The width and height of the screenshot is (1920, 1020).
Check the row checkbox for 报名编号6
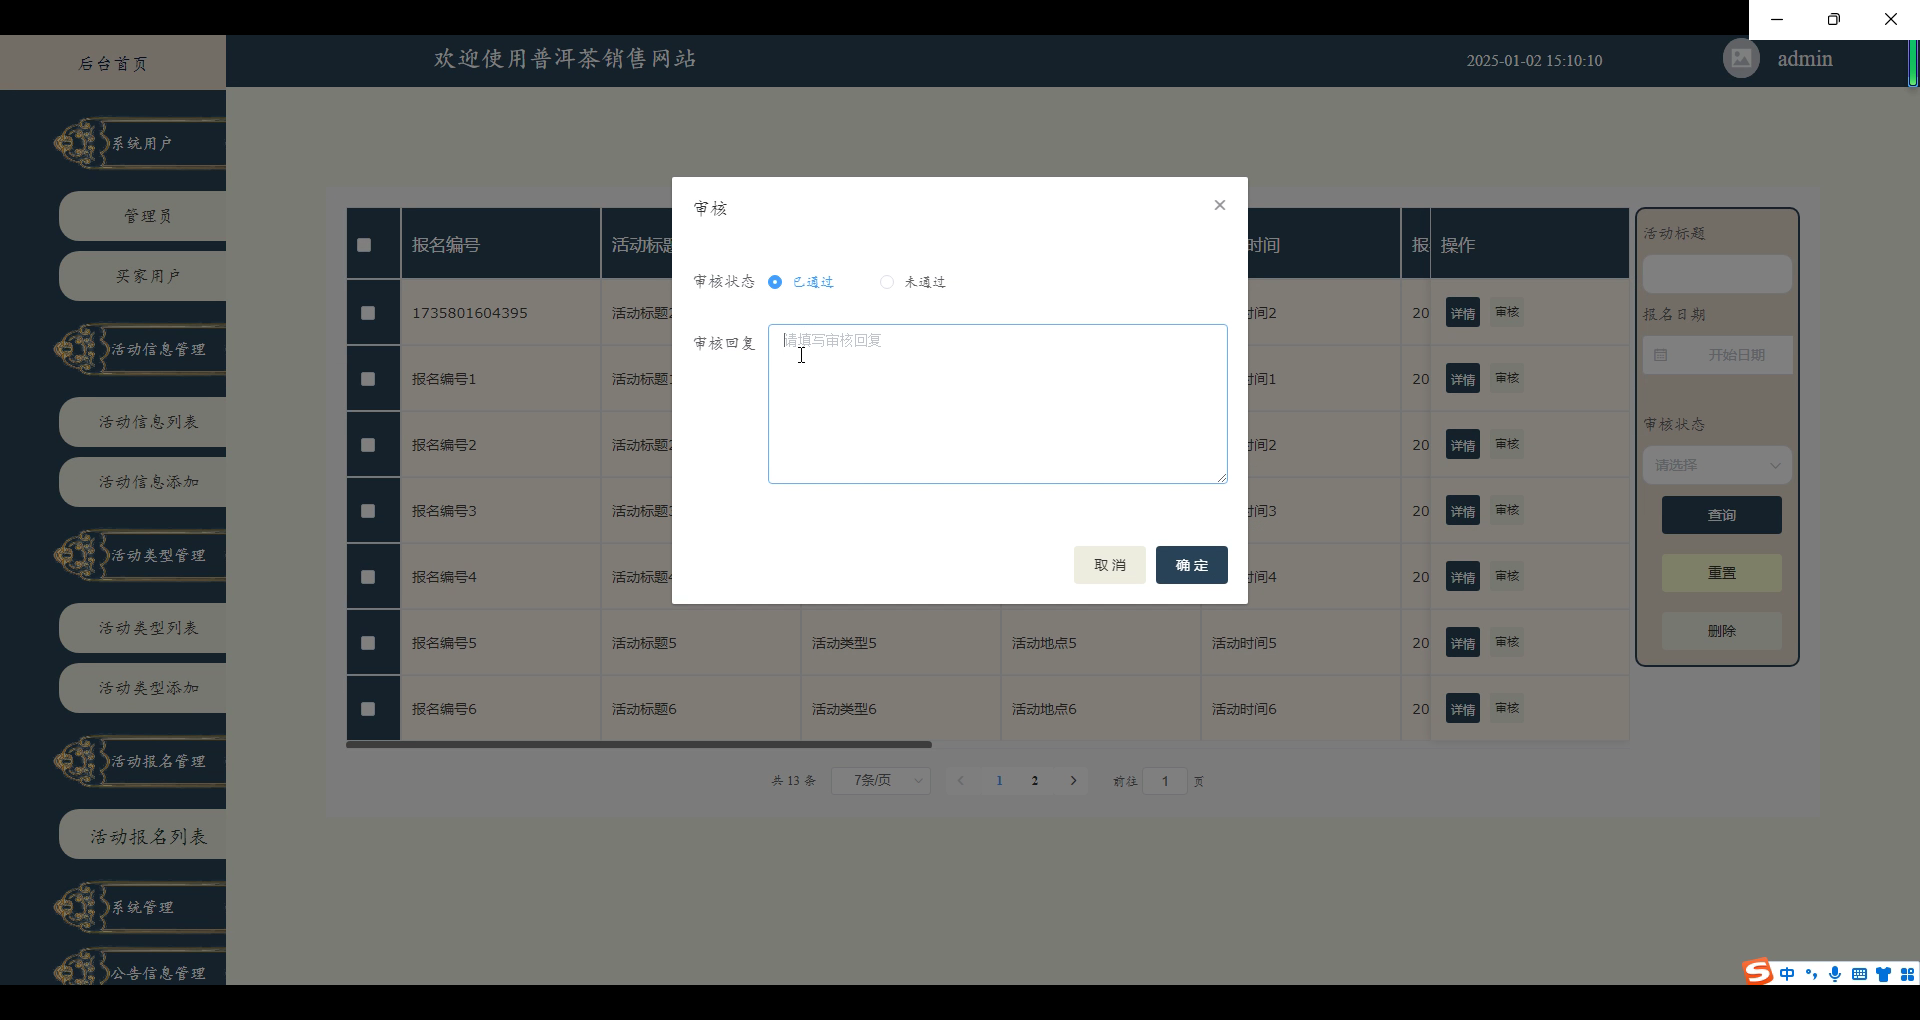(x=368, y=709)
